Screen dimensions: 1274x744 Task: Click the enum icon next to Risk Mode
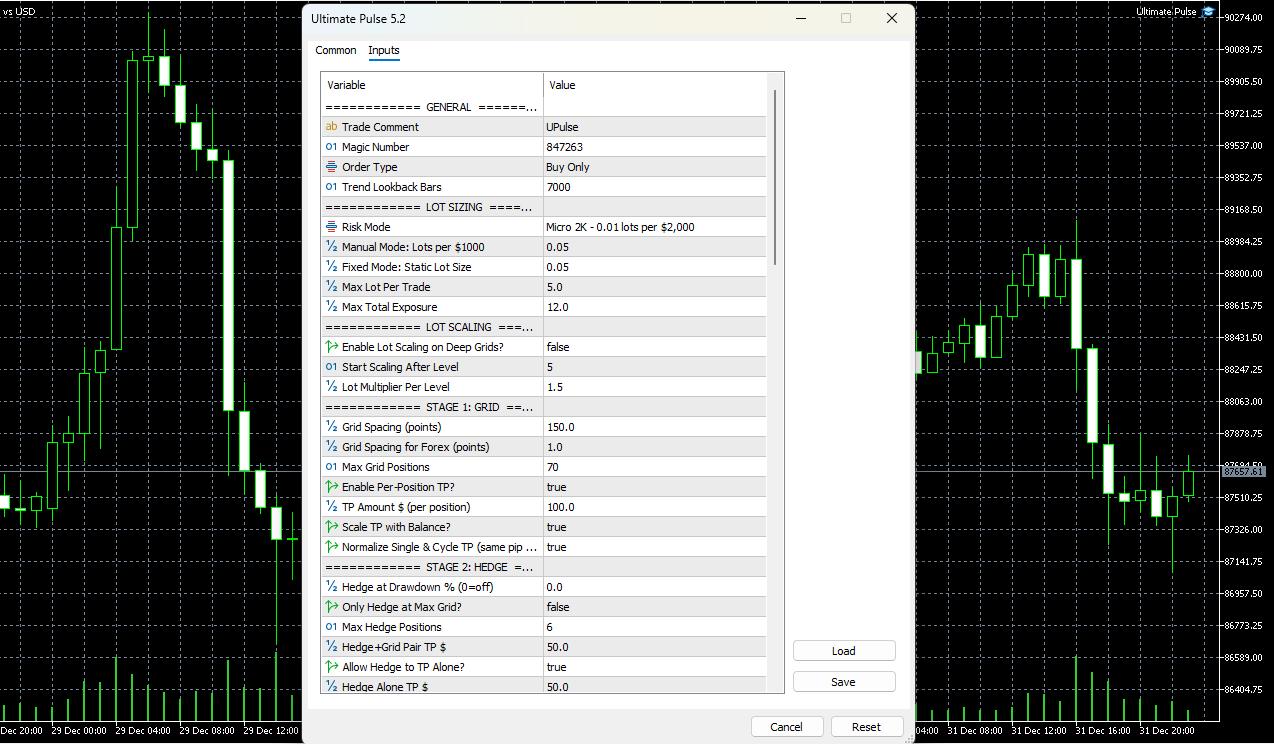coord(331,227)
